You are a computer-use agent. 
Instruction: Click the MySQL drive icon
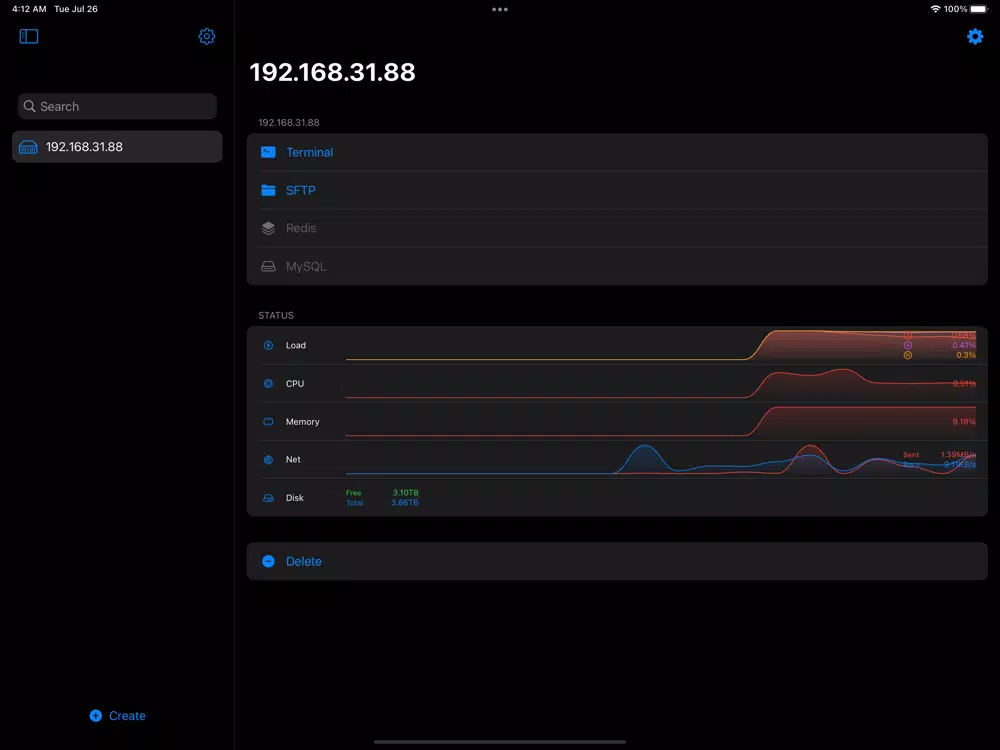(x=268, y=267)
